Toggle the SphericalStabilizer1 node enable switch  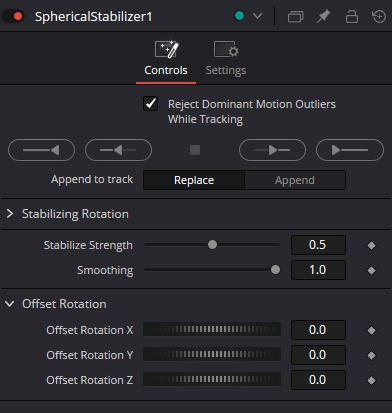coord(13,16)
